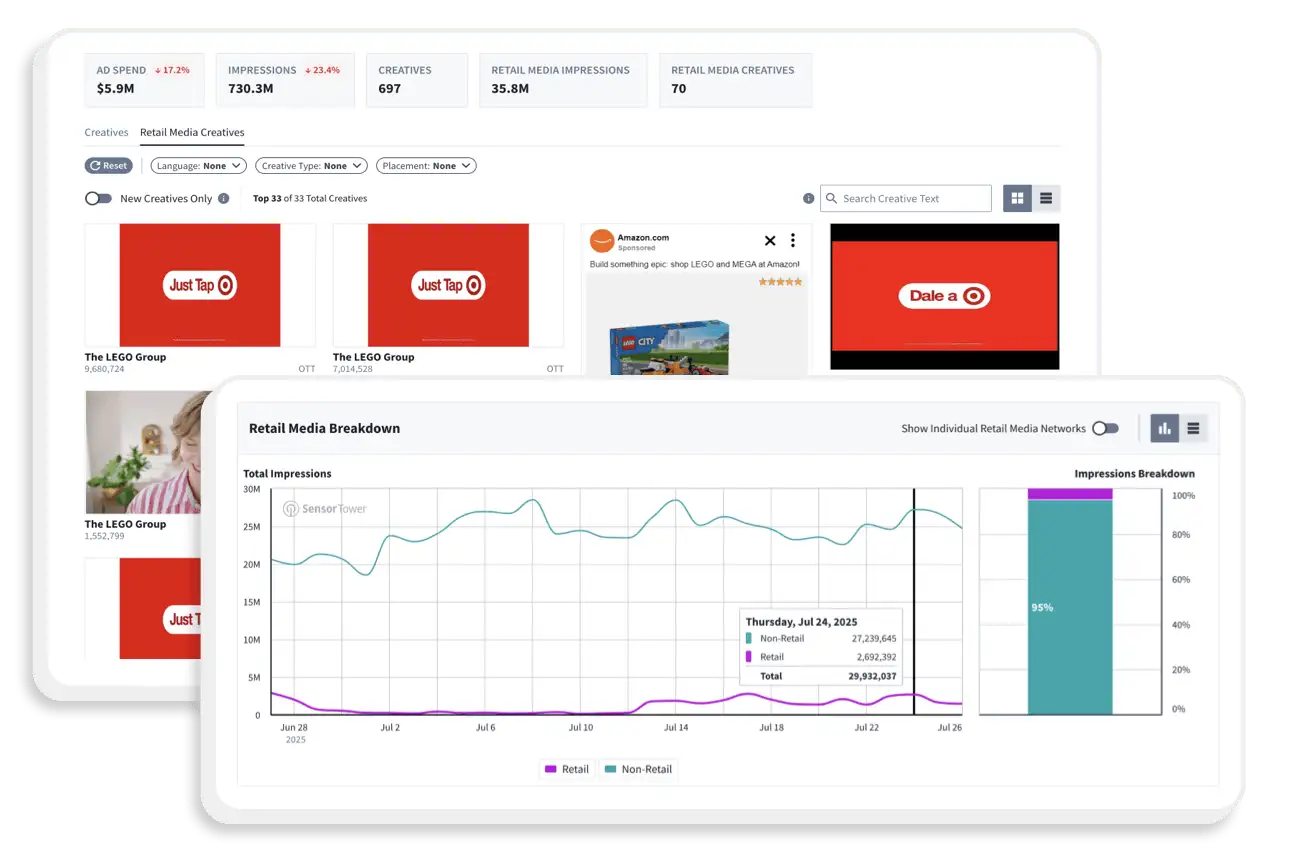Click the purple Retail segment atop the bar
Screen dimensions: 1289x861
tap(1070, 494)
